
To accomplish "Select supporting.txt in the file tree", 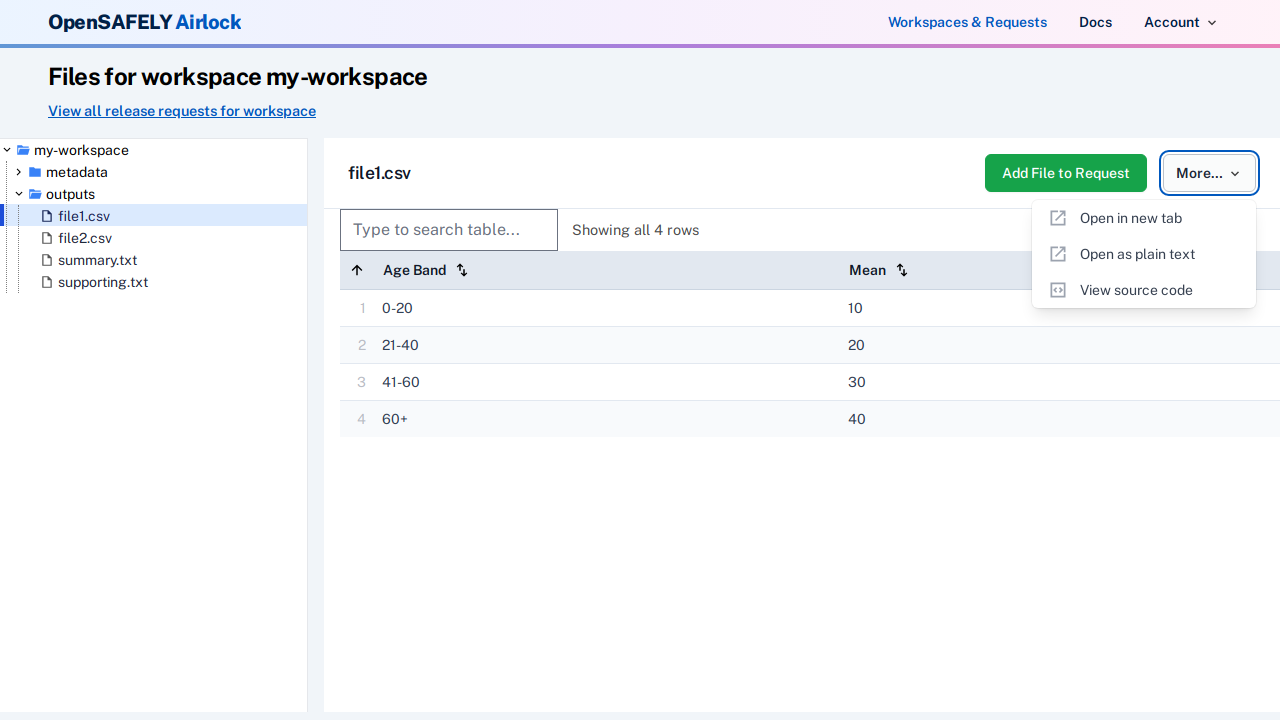I will [103, 282].
